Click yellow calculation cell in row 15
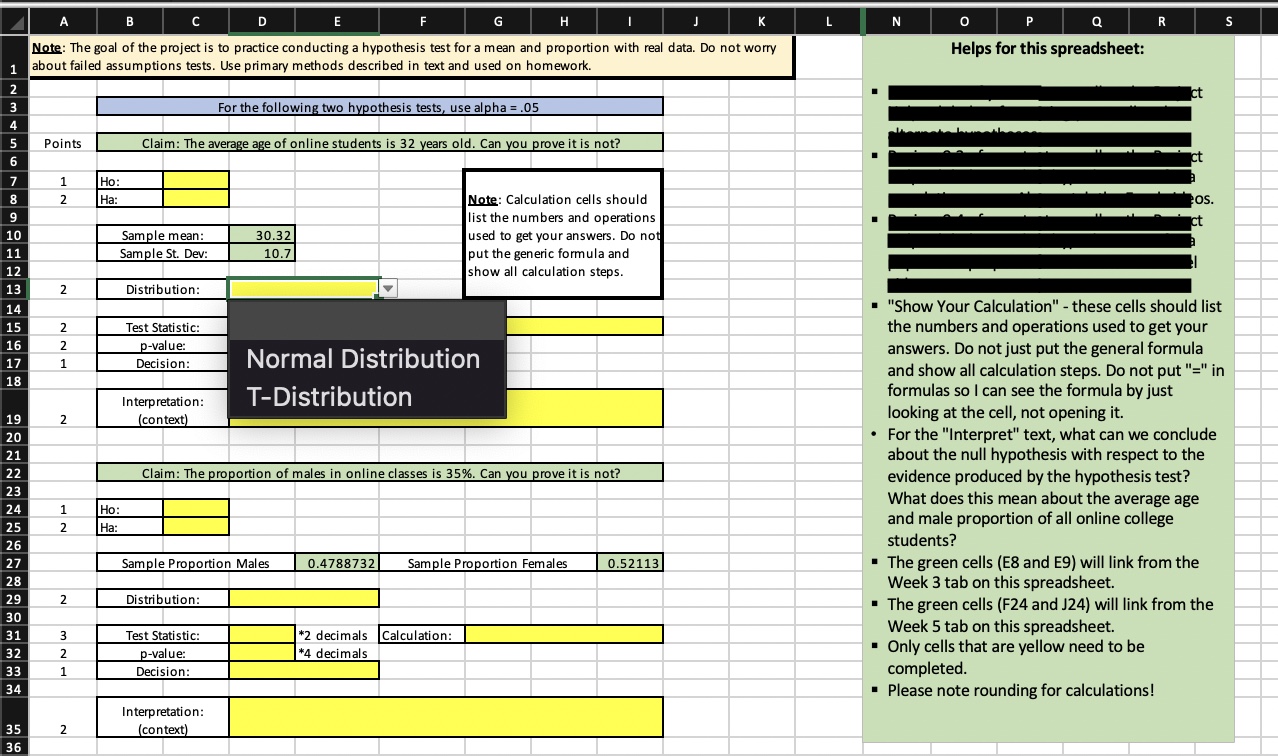Viewport: 1278px width, 756px height. [x=584, y=326]
